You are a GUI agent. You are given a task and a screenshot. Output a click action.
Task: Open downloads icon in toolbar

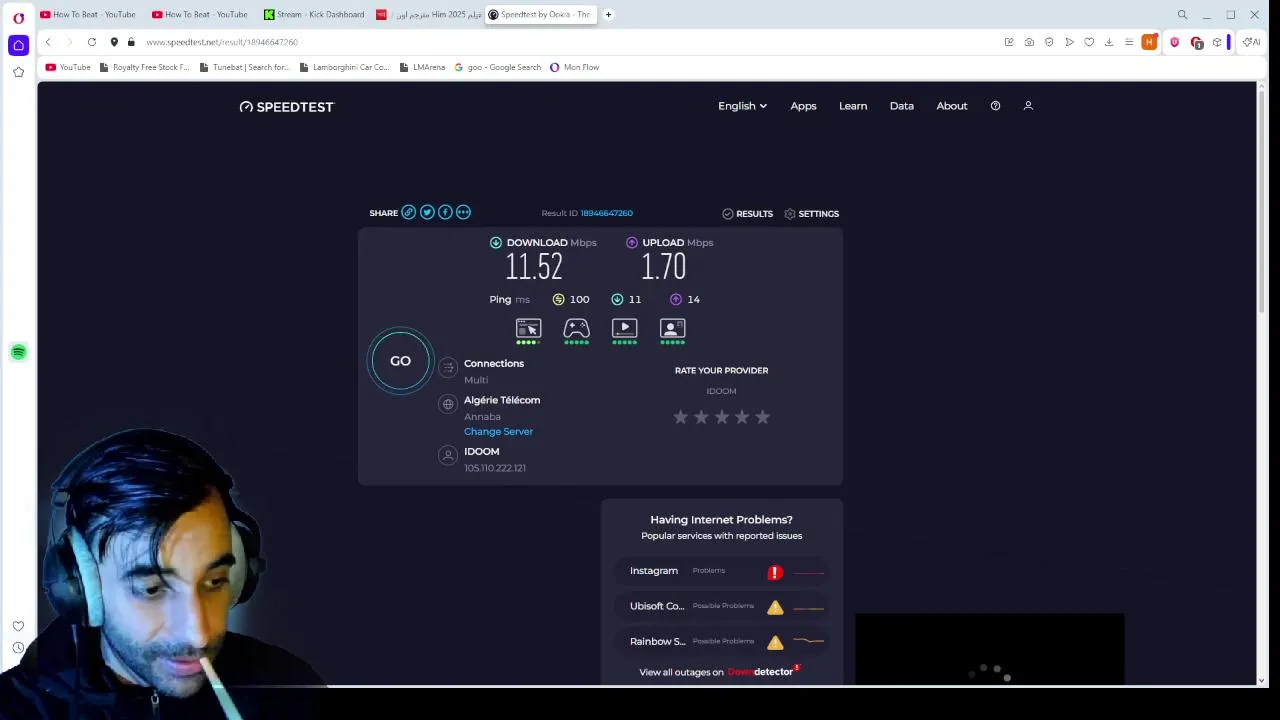tap(1109, 42)
